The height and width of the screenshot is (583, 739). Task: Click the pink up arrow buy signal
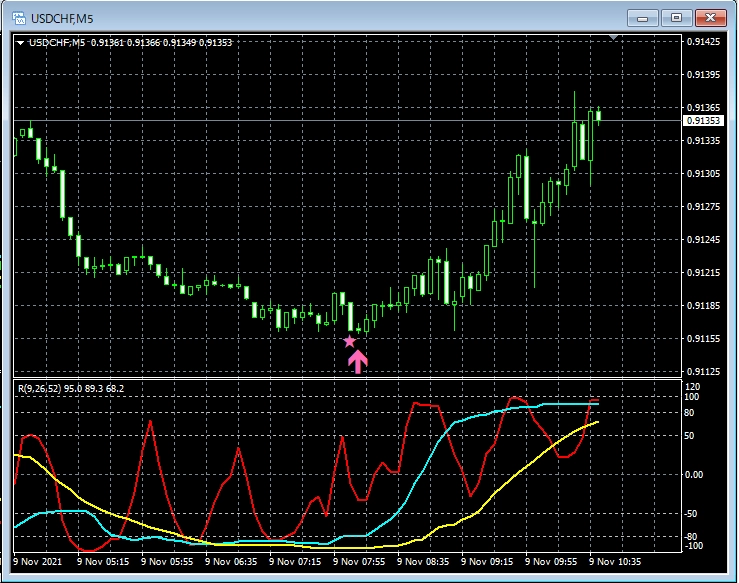[357, 362]
